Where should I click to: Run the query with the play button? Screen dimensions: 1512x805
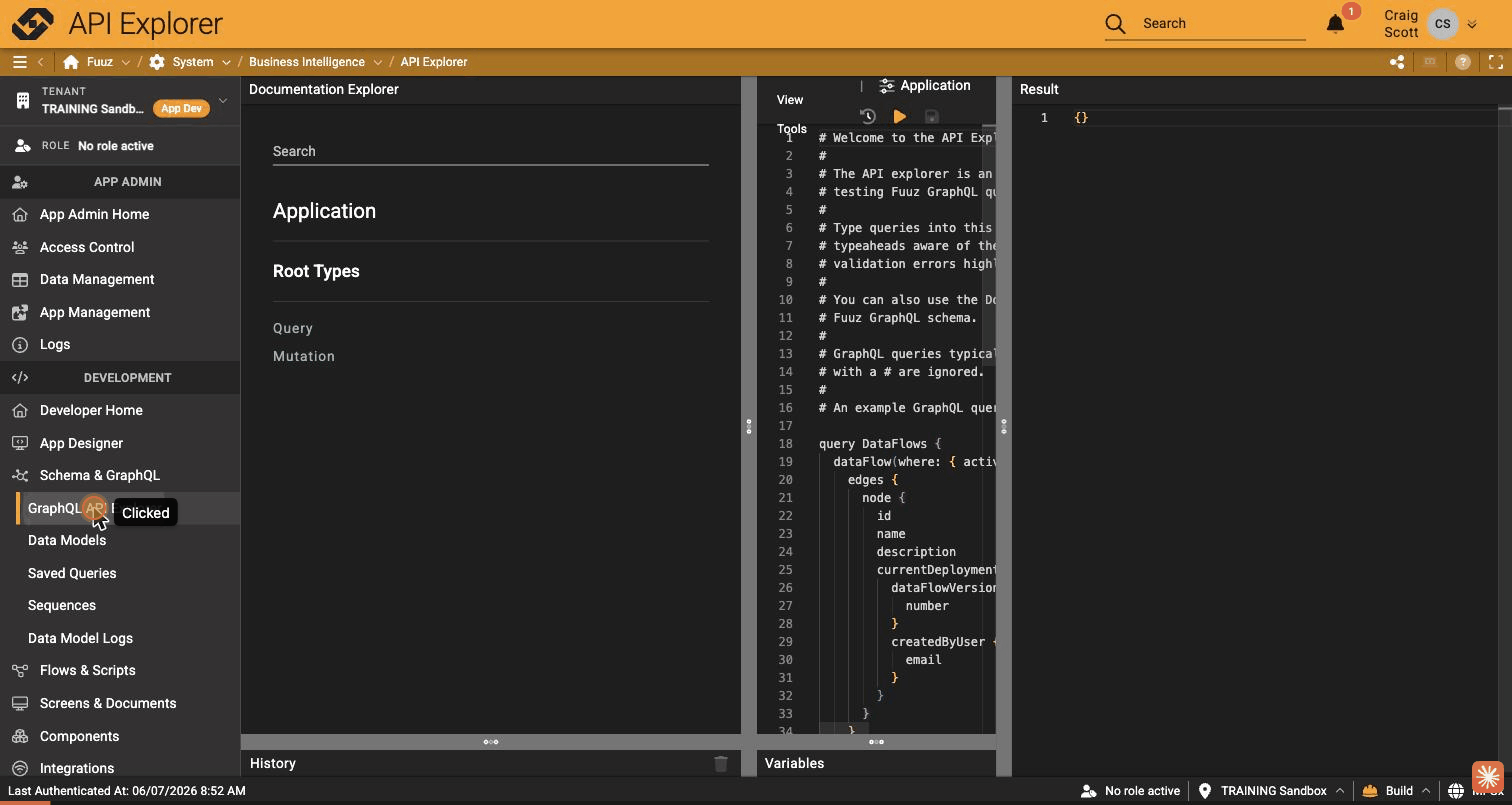click(x=899, y=117)
